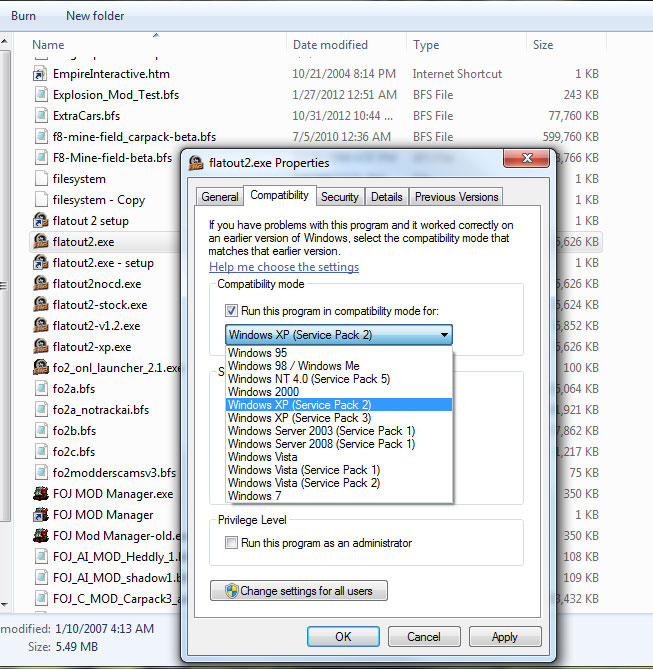
Task: Click the flatout2-xp.exe icon
Action: [41, 346]
